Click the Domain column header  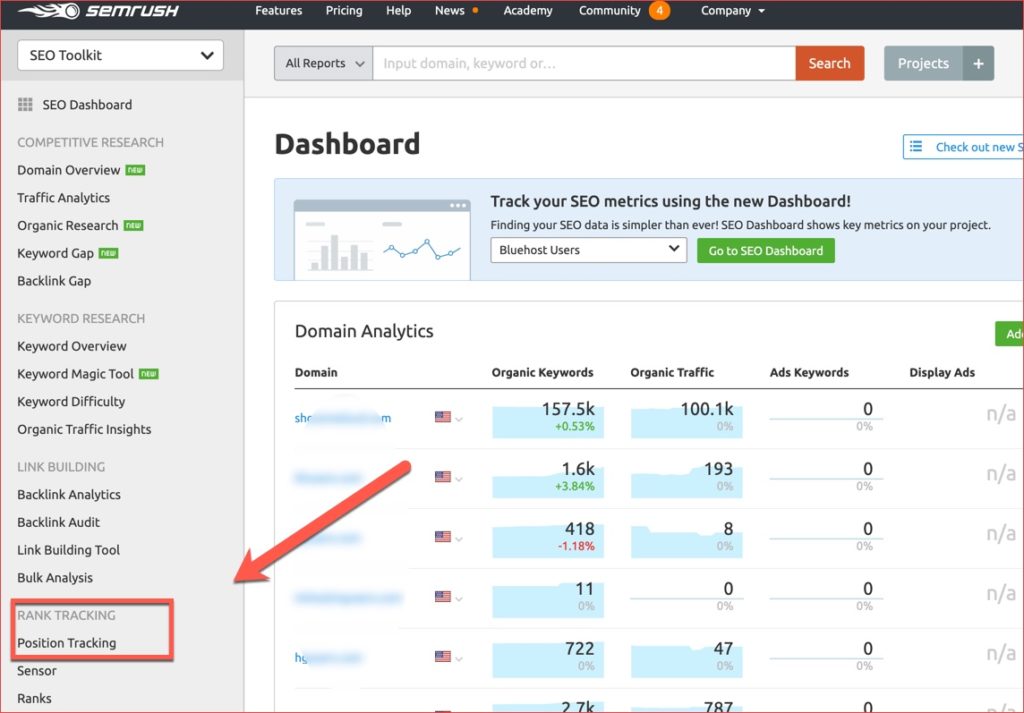click(x=316, y=372)
